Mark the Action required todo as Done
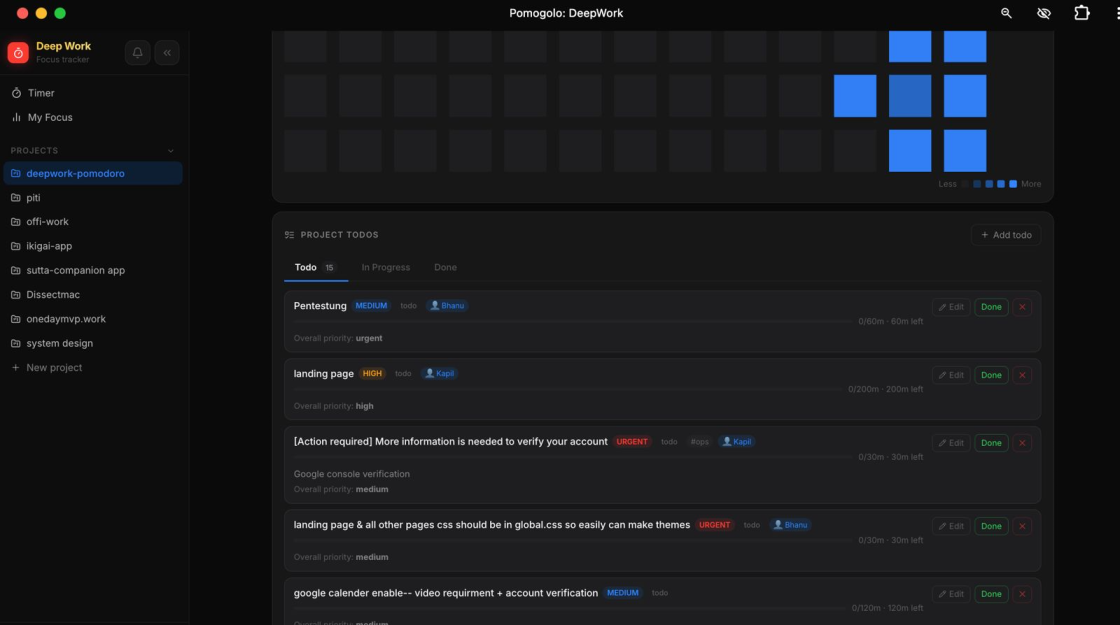The height and width of the screenshot is (625, 1120). [991, 443]
